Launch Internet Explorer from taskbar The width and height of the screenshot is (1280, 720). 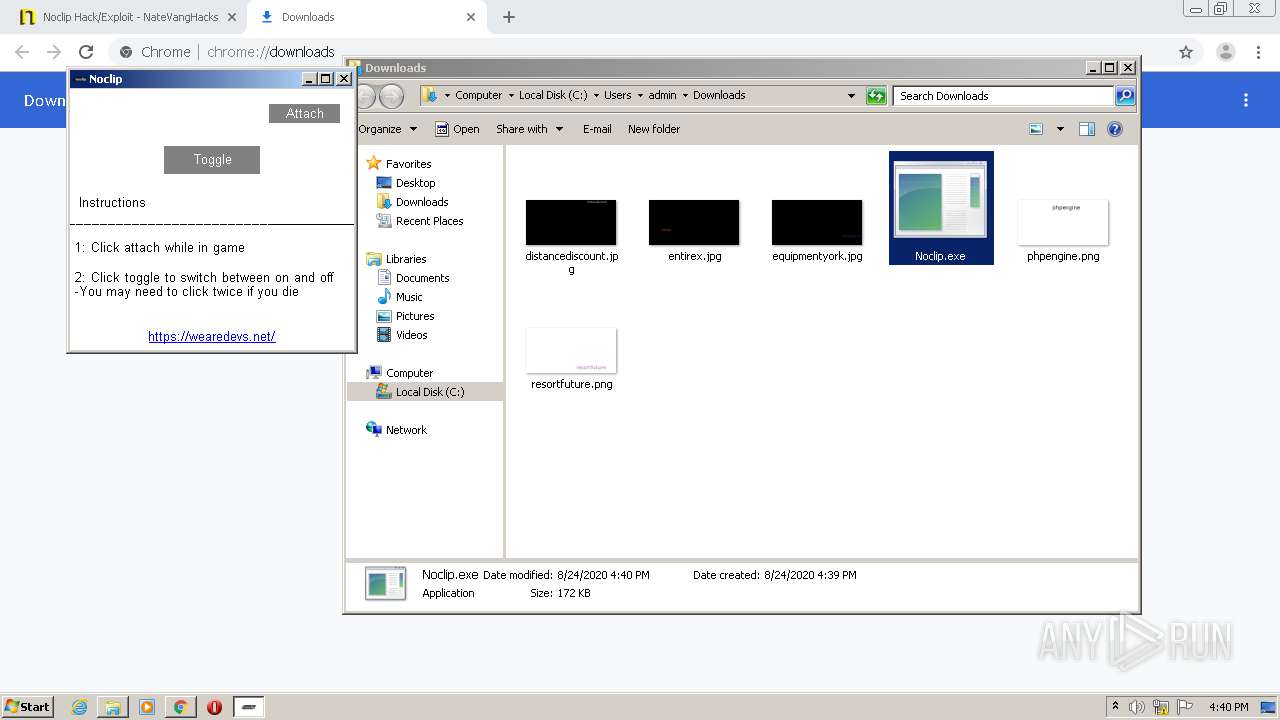tap(80, 707)
